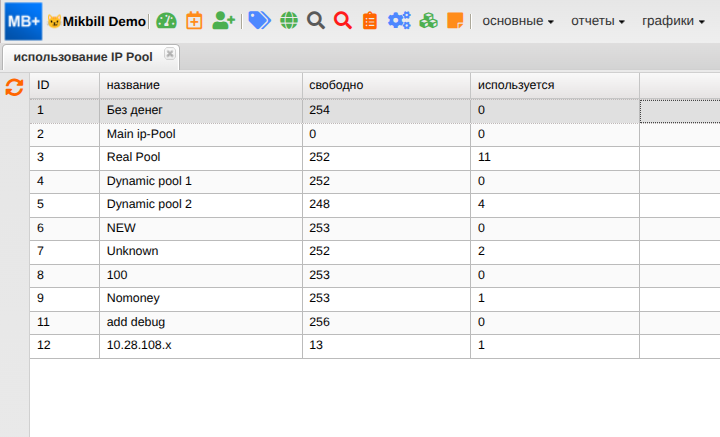Select the NEW pool name cell
Image resolution: width=720 pixels, height=437 pixels.
click(x=201, y=228)
